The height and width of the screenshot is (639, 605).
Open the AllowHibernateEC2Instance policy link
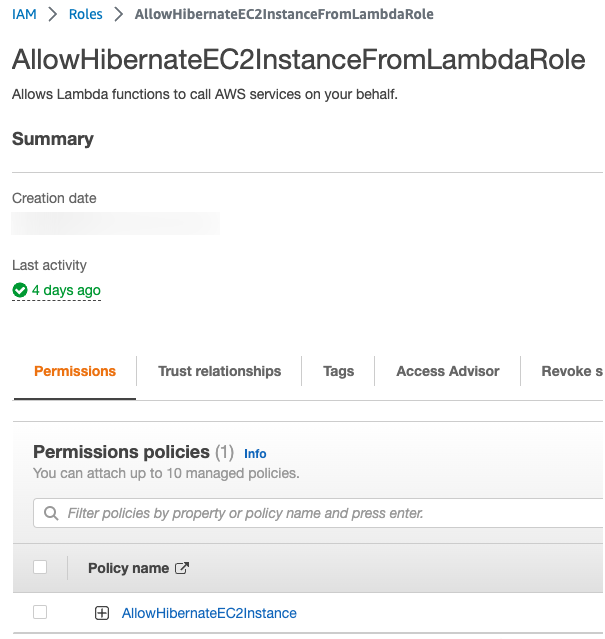(209, 613)
